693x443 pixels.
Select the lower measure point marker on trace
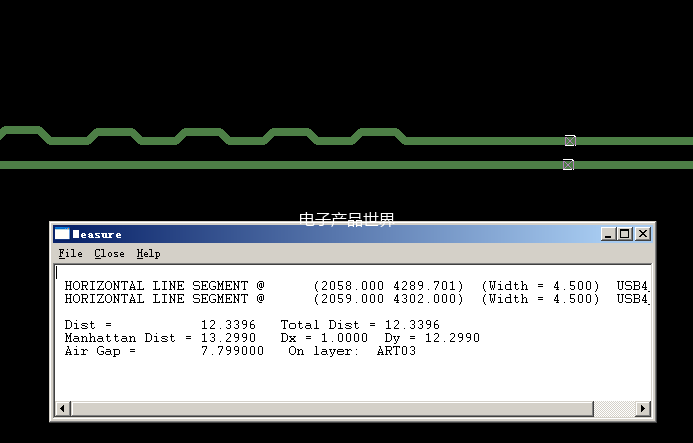point(568,165)
